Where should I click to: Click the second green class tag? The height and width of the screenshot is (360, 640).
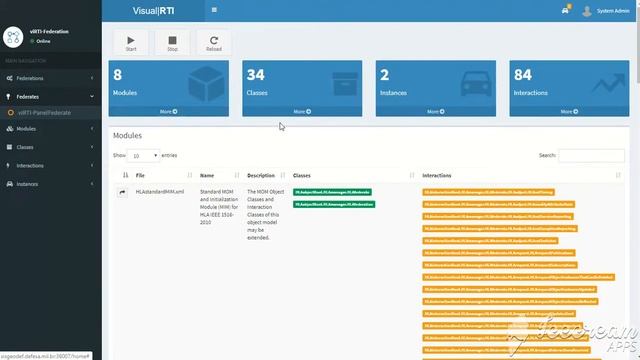point(334,204)
